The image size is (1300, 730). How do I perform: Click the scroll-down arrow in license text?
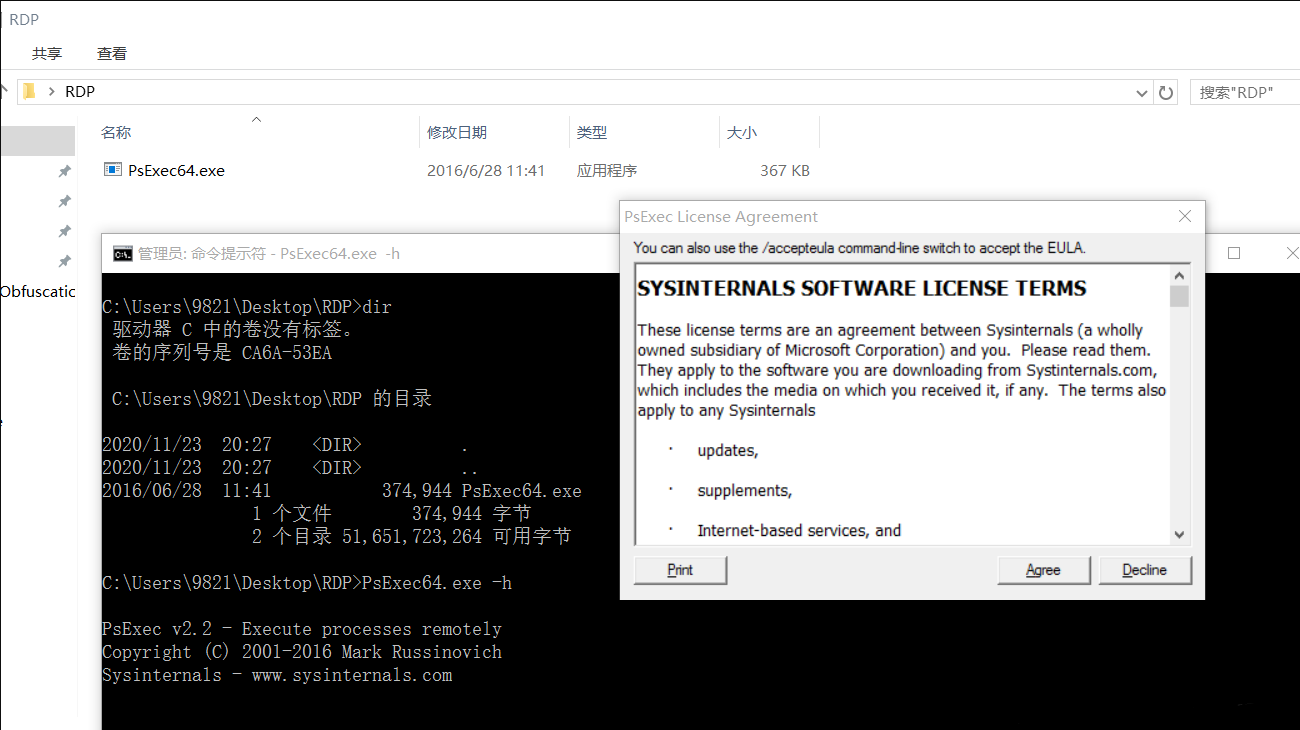pyautogui.click(x=1179, y=535)
